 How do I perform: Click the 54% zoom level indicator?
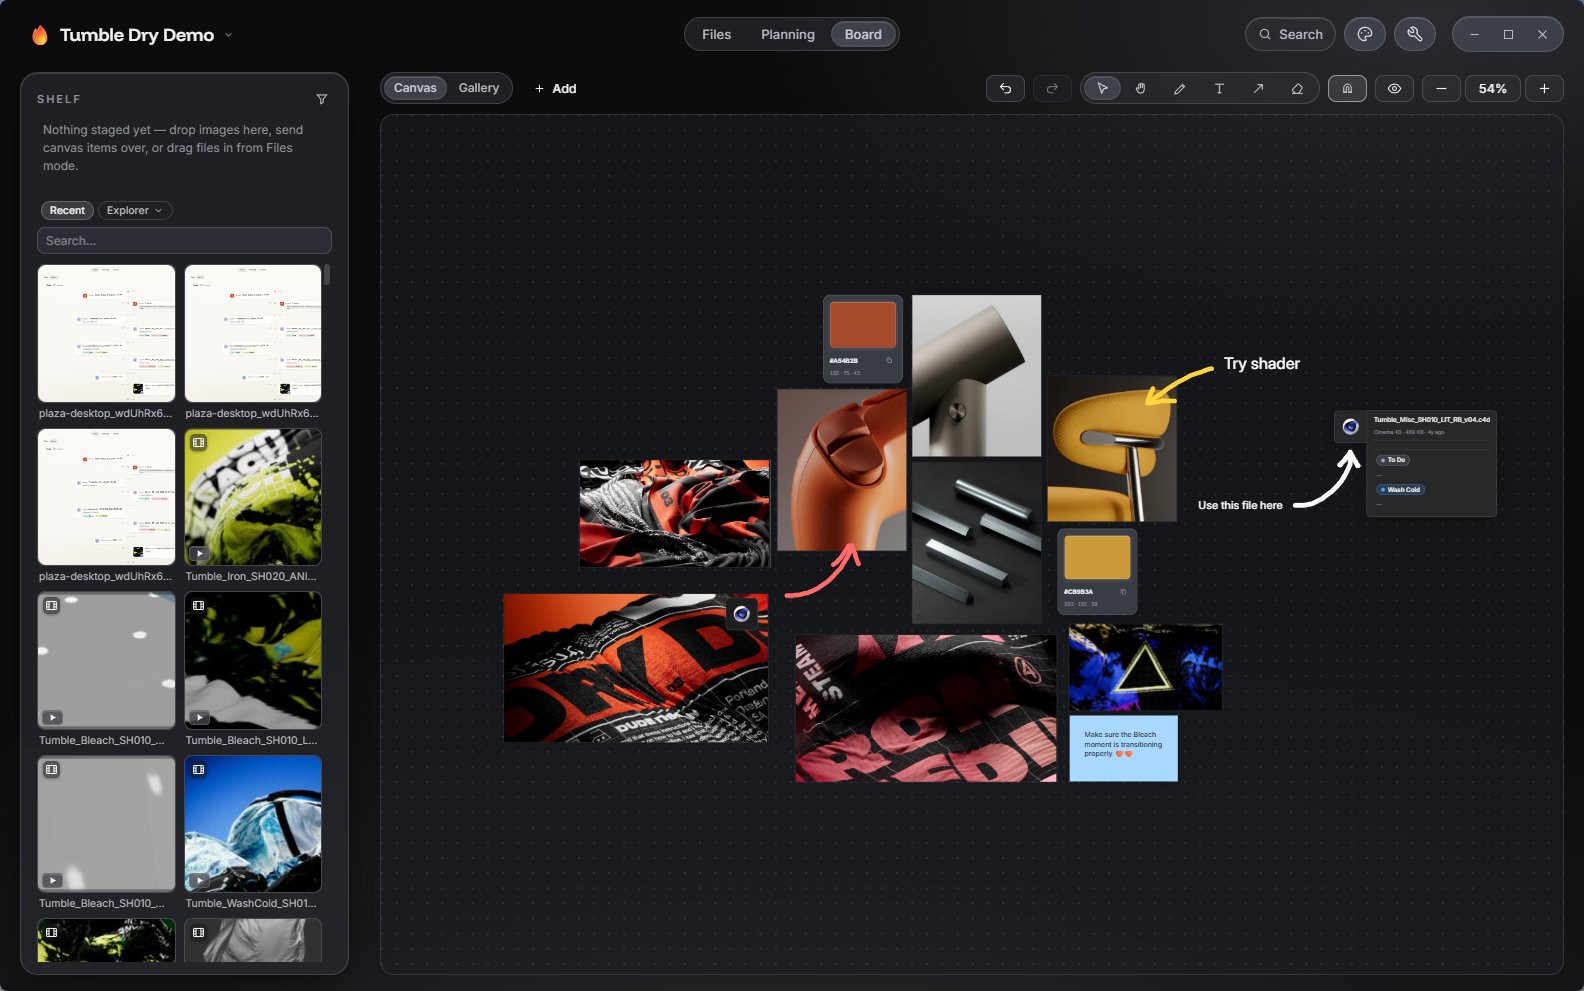click(x=1493, y=88)
